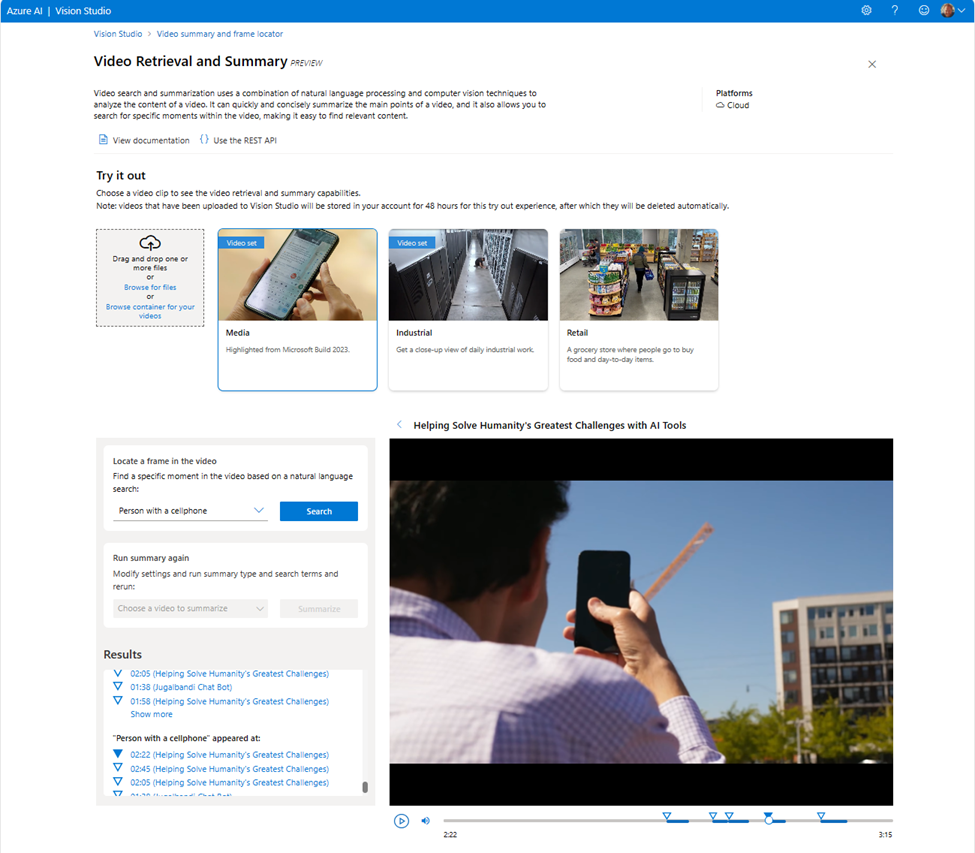
Task: Click the curly braces REST API icon
Action: (x=204, y=140)
